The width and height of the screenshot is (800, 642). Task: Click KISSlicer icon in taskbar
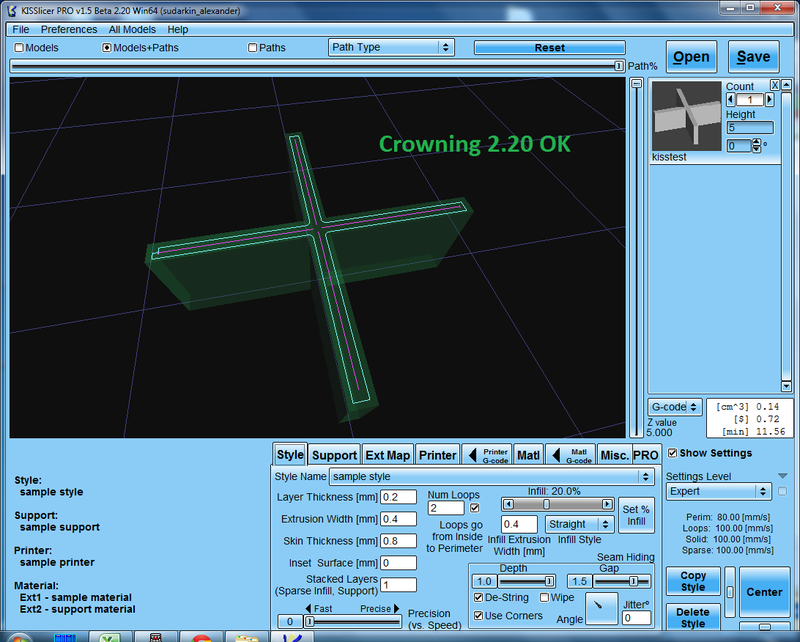[x=292, y=637]
